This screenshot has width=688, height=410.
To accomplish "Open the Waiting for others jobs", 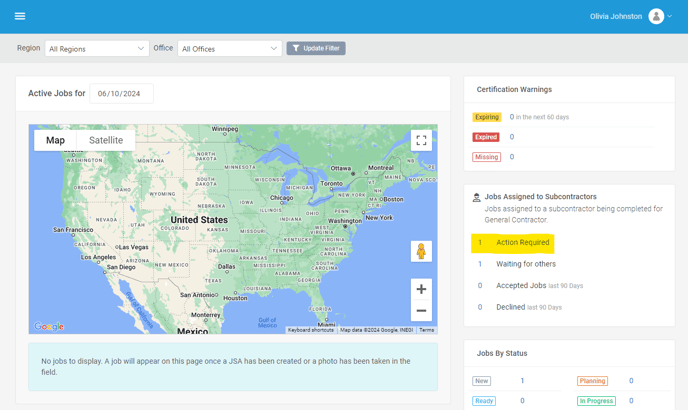I will tap(526, 264).
